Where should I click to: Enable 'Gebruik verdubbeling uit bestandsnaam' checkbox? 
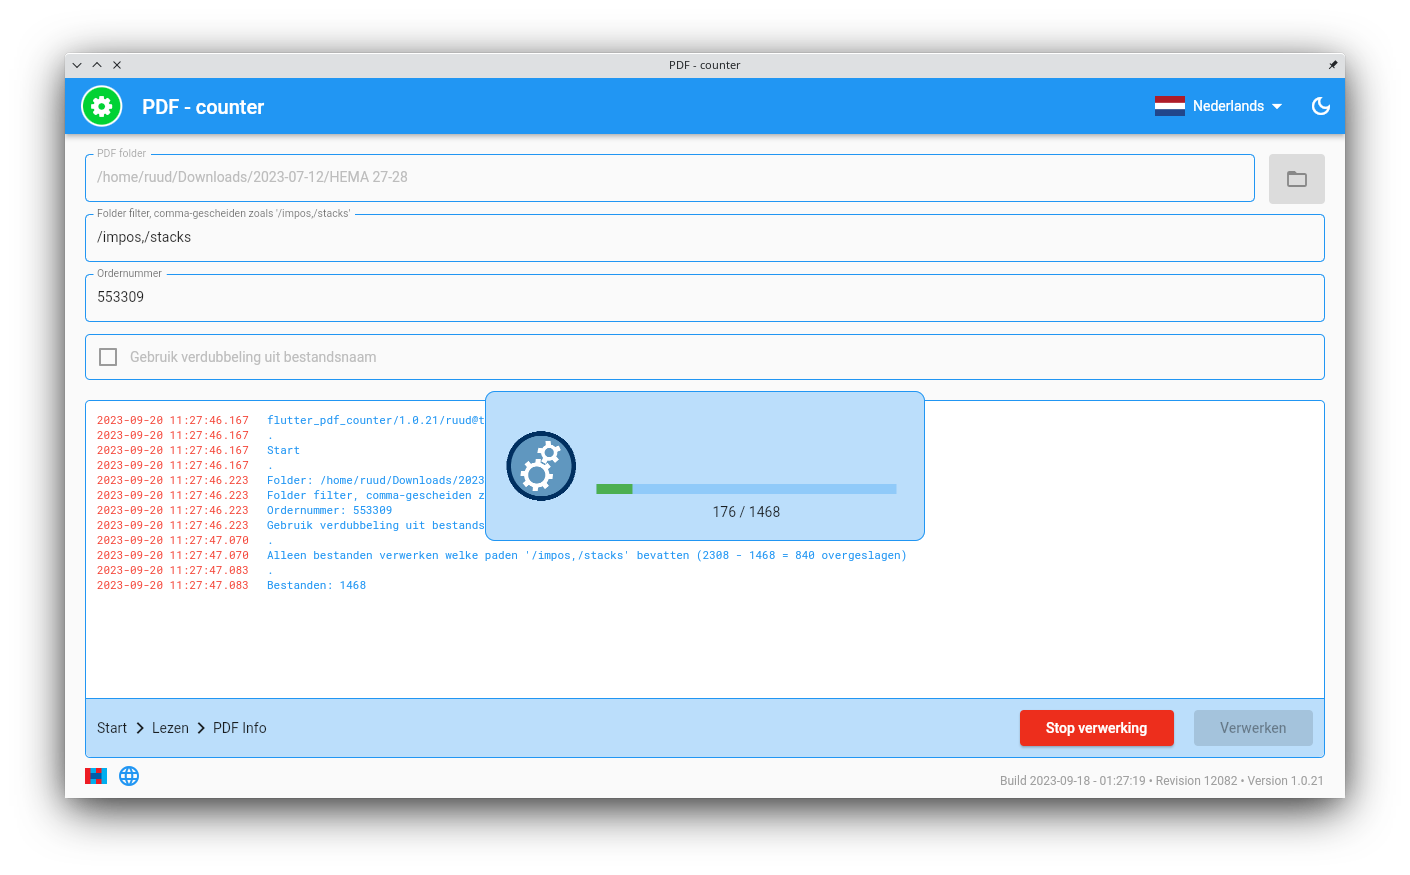[x=108, y=357]
